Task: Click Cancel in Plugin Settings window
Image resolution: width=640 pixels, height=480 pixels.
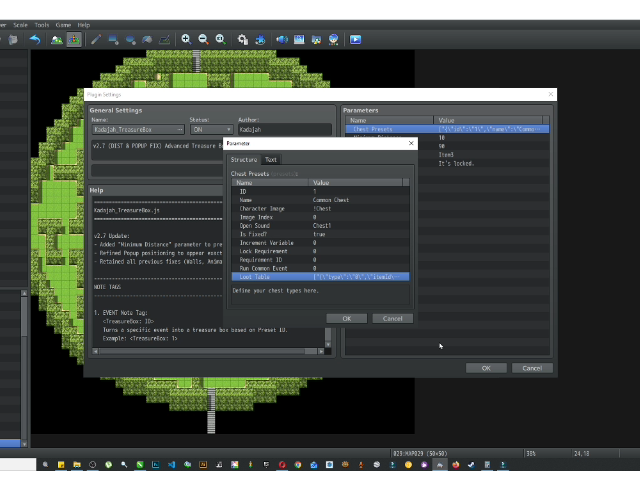Action: coord(532,368)
